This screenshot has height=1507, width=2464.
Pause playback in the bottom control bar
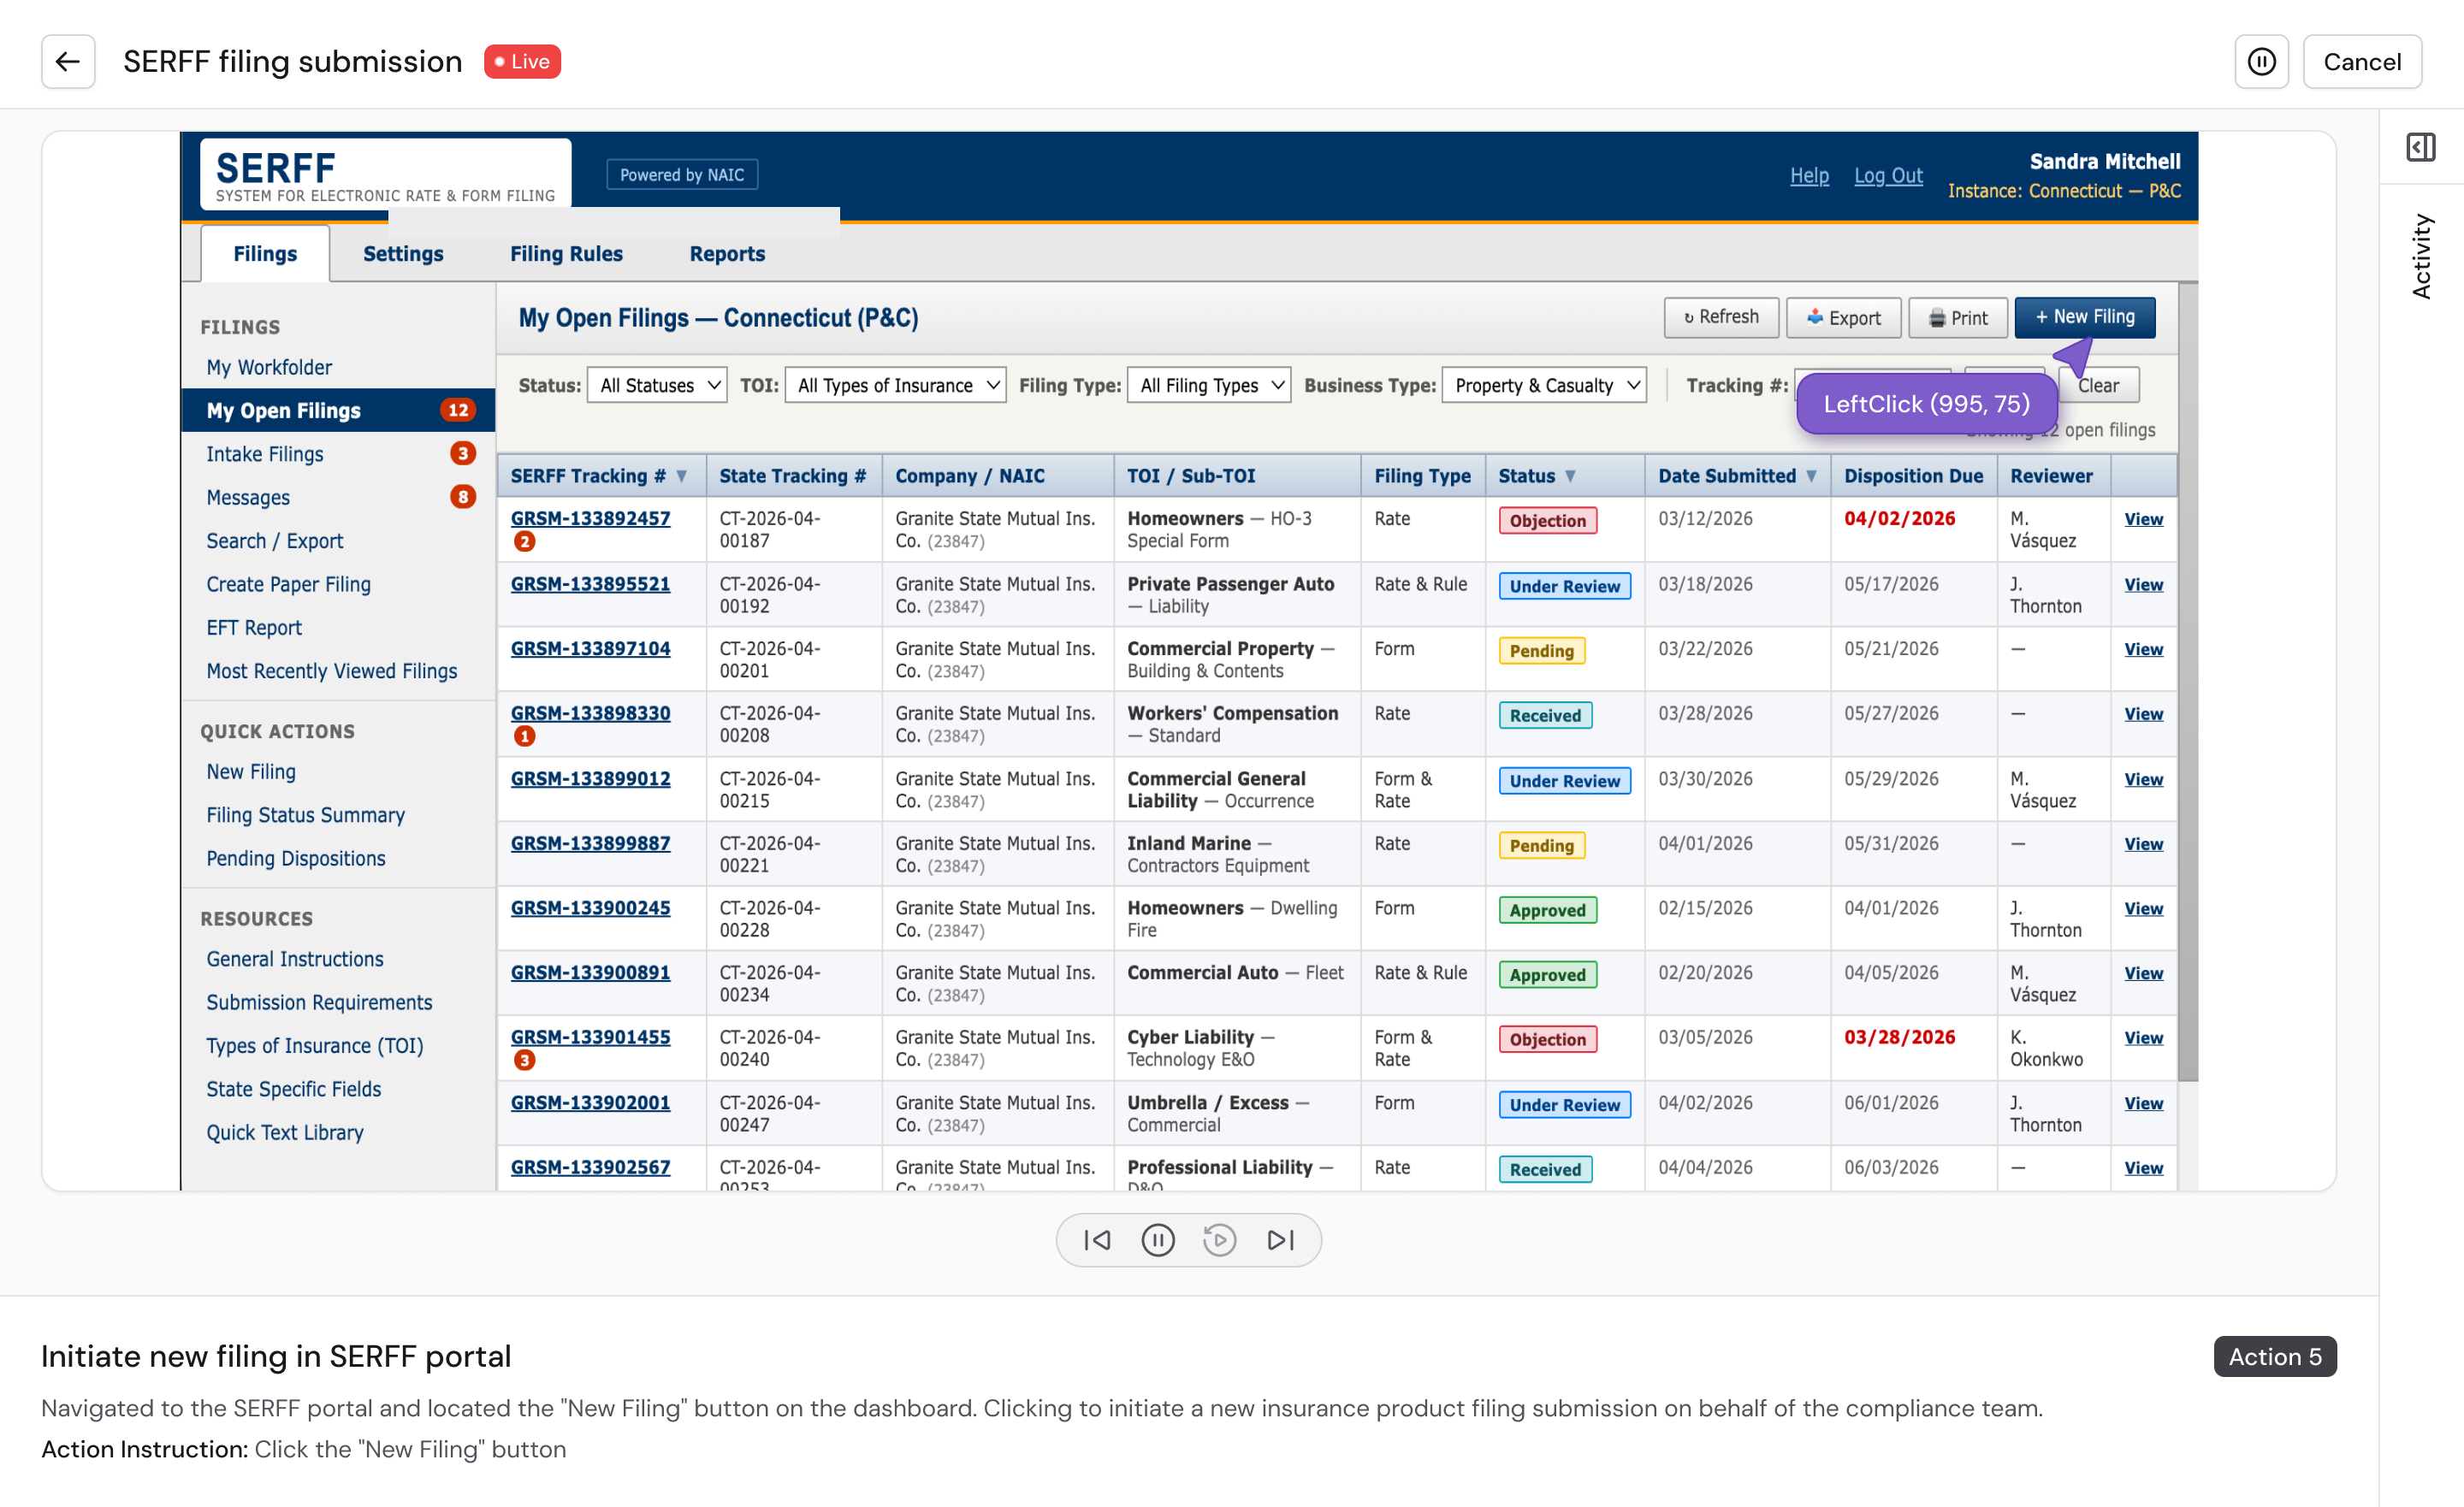point(1158,1240)
